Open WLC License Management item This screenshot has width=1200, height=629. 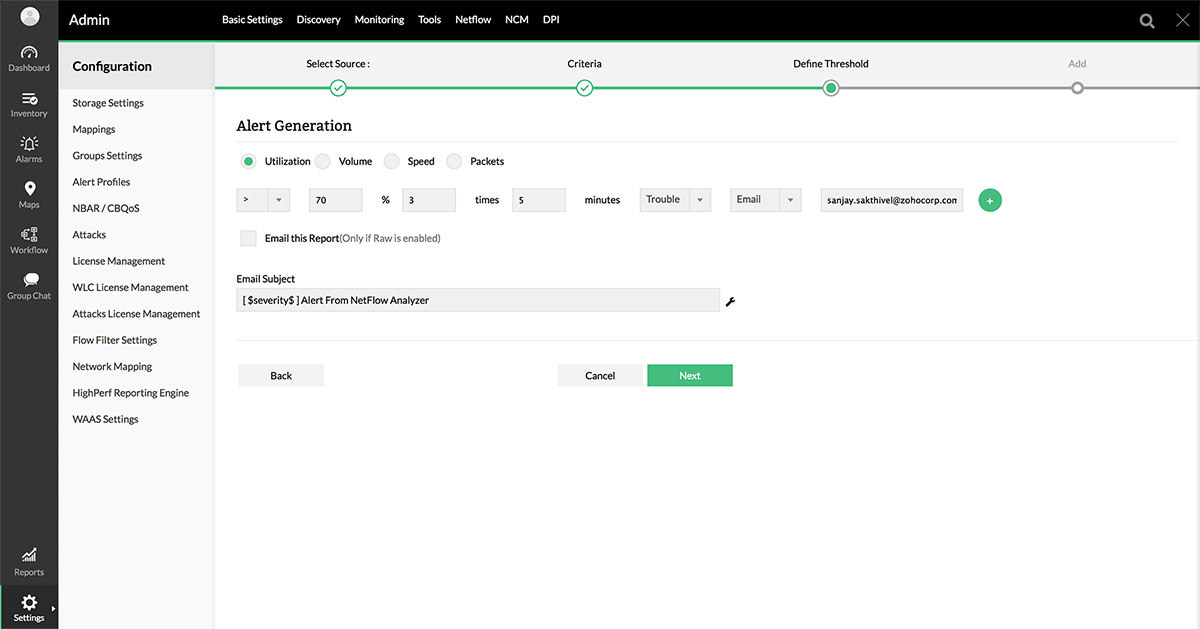click(x=130, y=288)
